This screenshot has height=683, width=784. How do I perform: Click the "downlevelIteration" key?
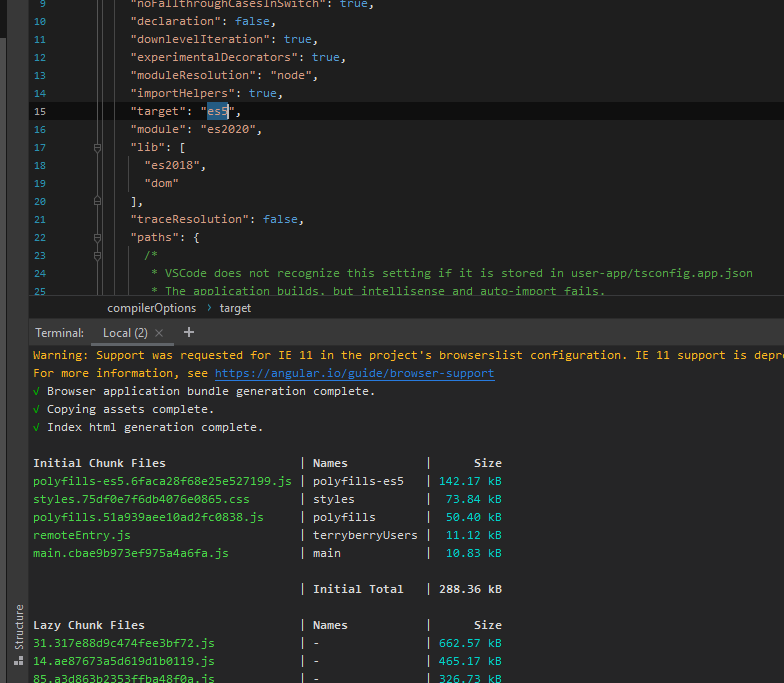click(x=200, y=40)
